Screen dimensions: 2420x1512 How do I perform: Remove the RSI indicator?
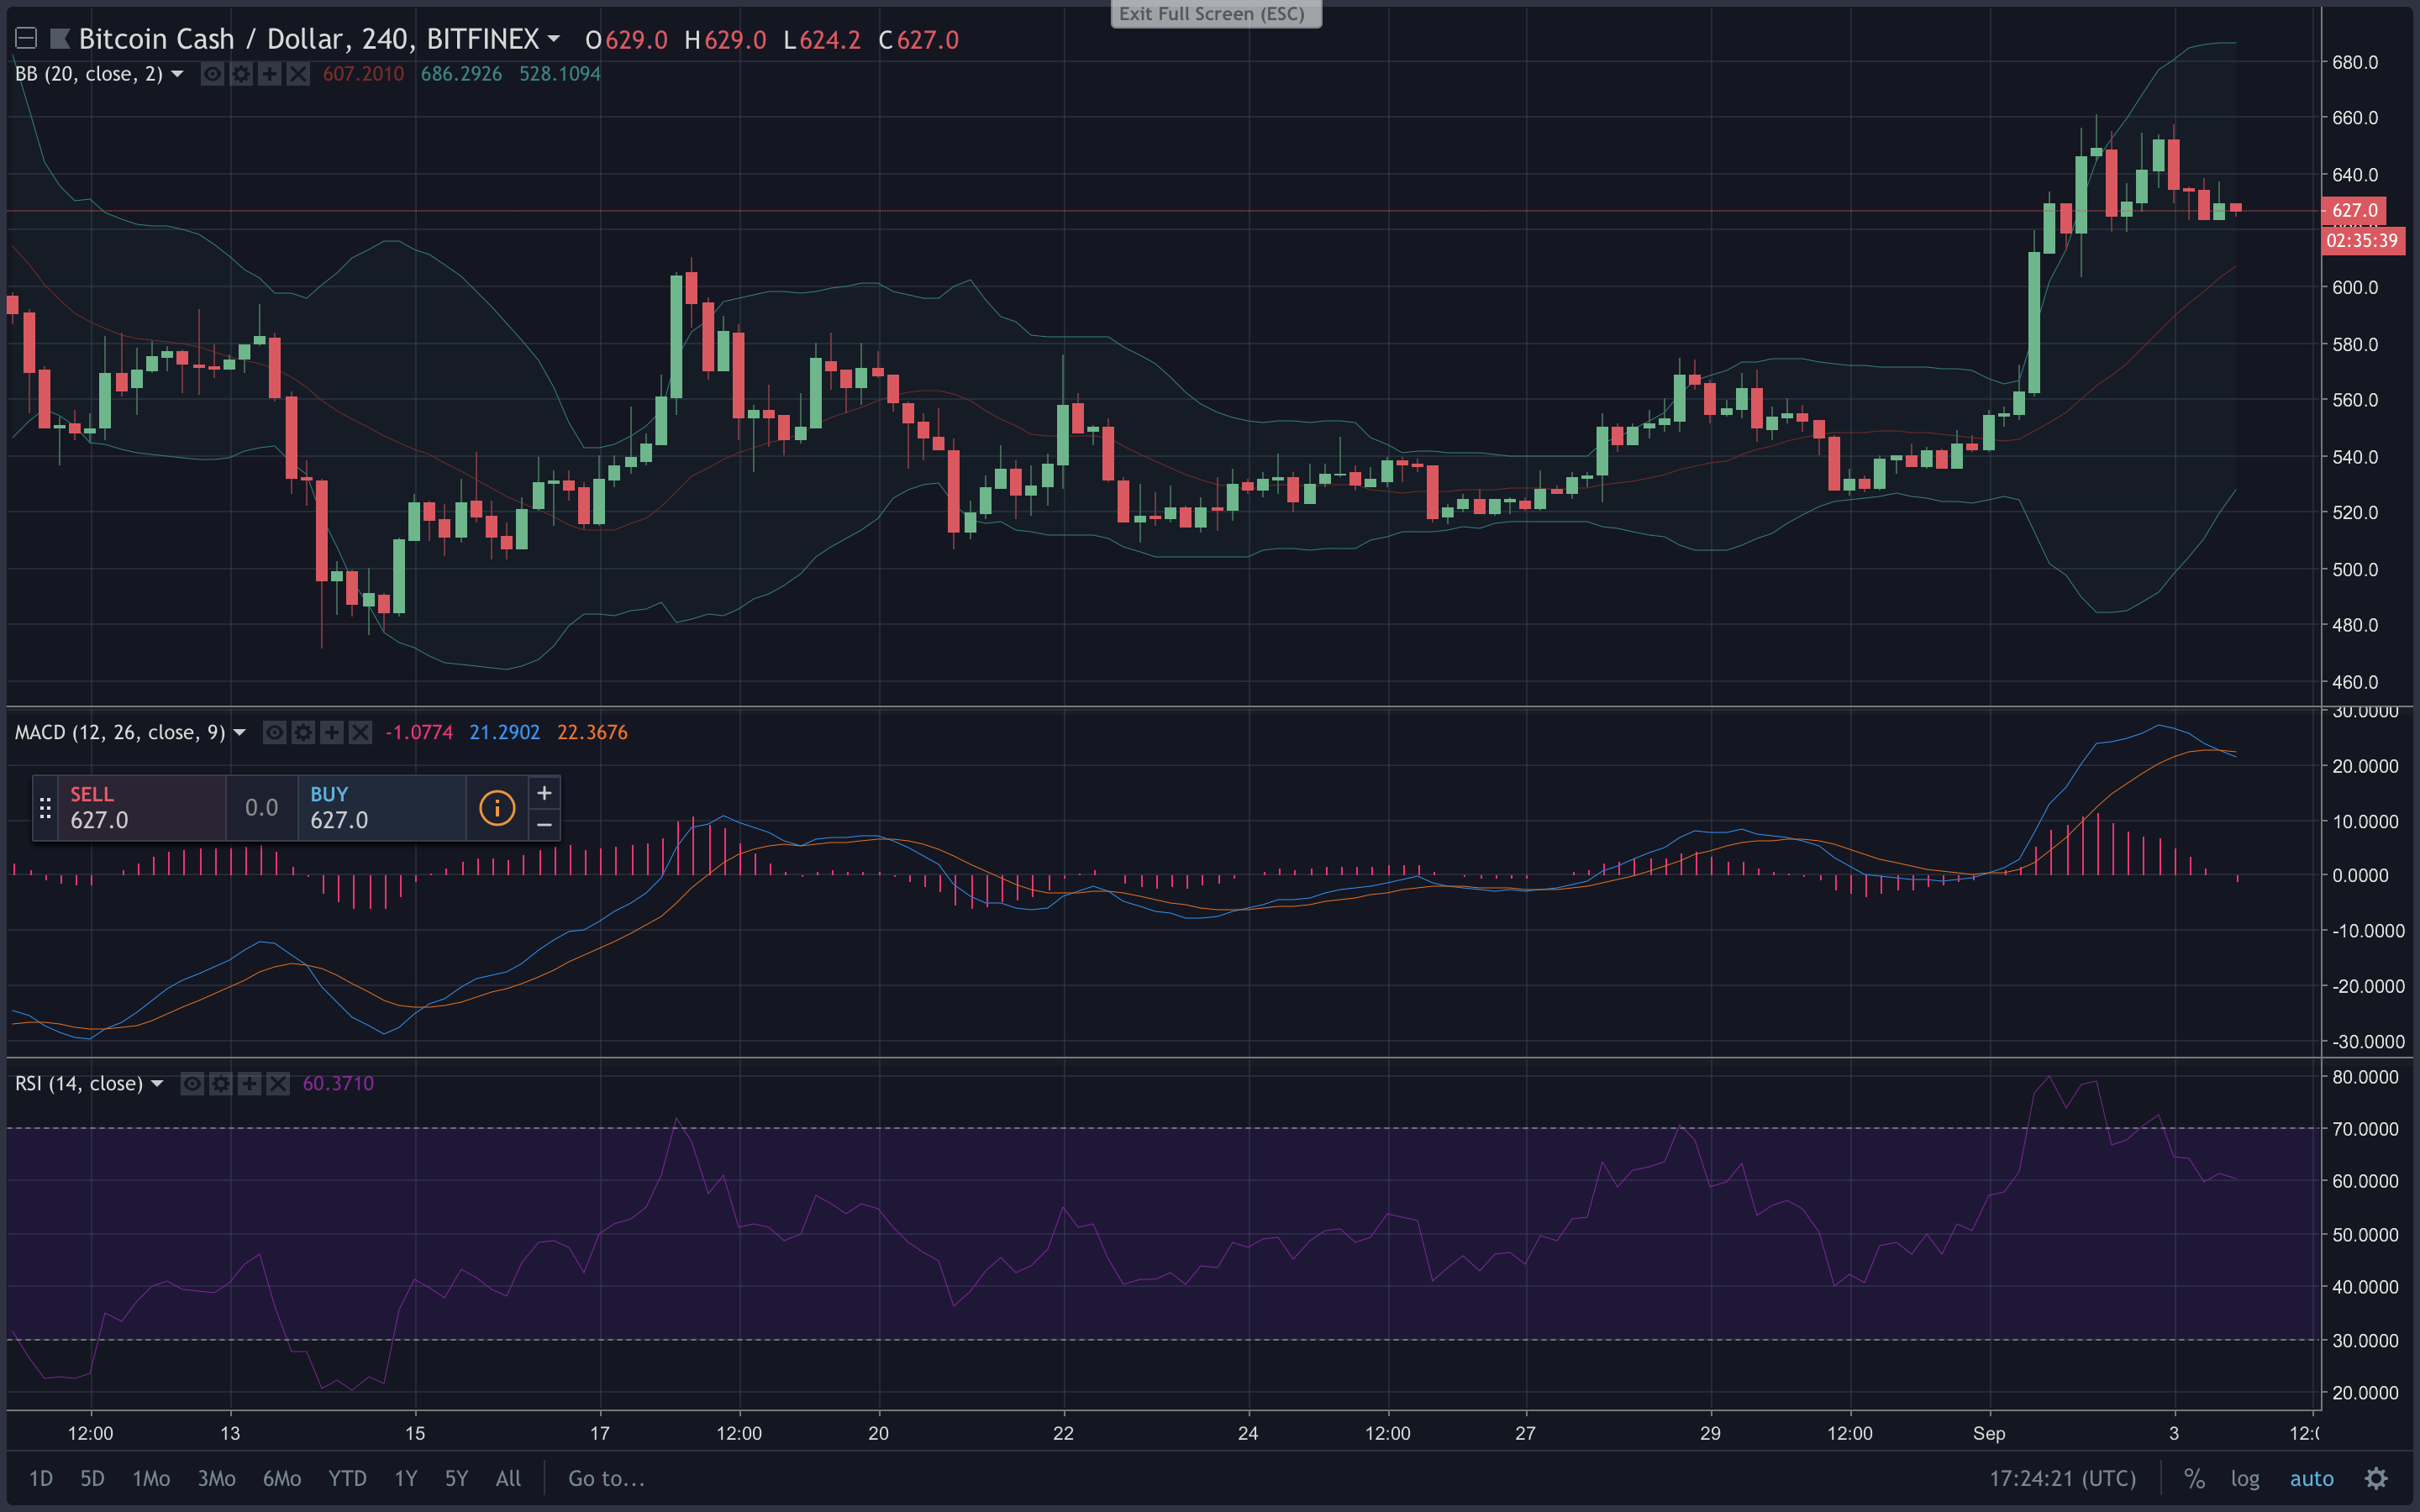278,1084
